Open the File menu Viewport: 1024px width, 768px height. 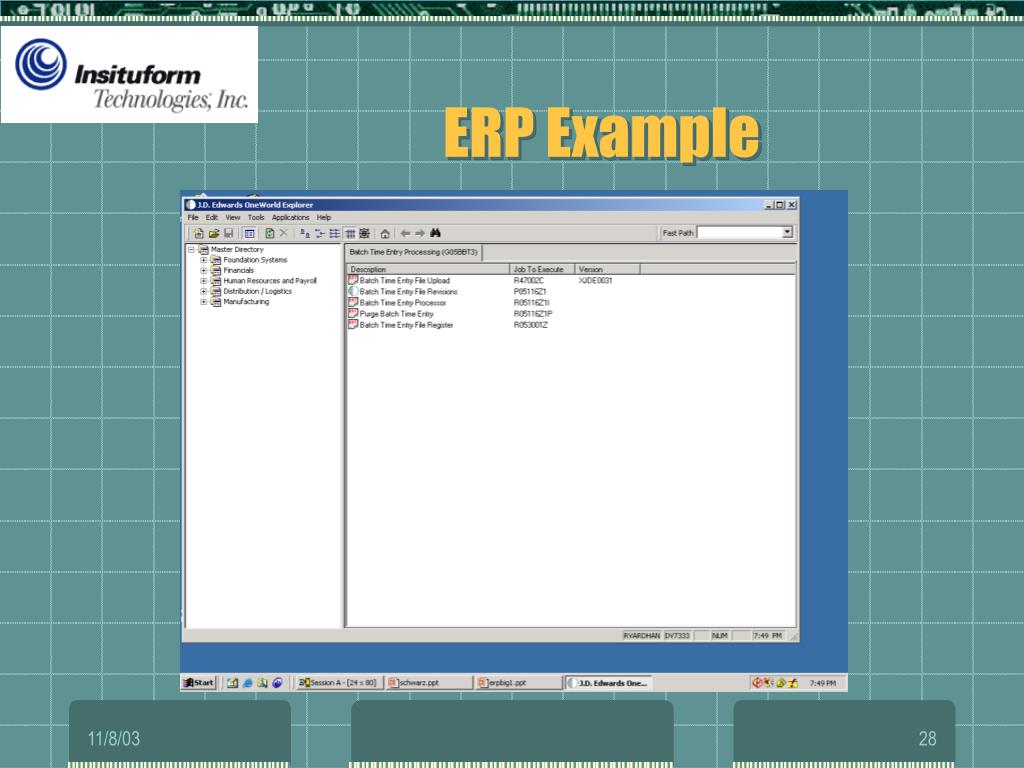tap(193, 217)
